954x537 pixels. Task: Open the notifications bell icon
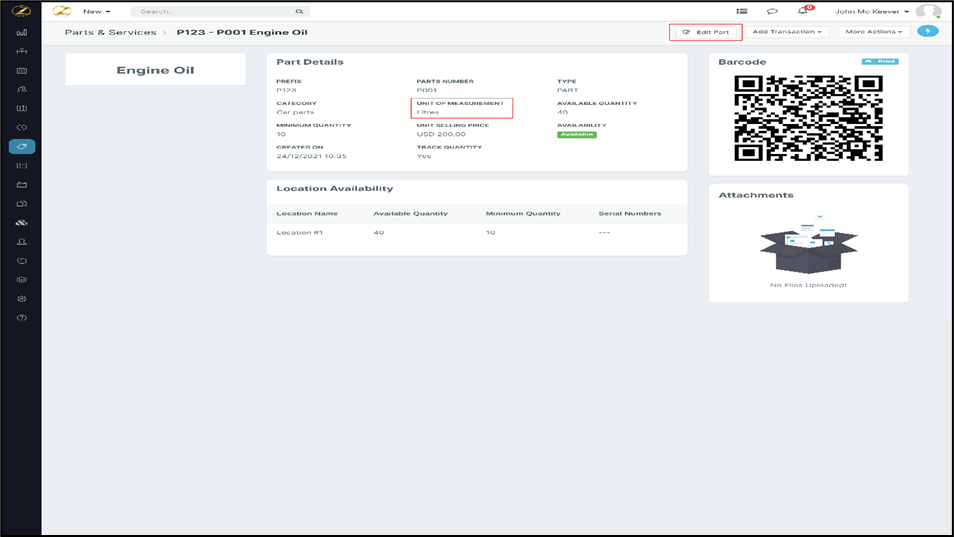(x=802, y=11)
